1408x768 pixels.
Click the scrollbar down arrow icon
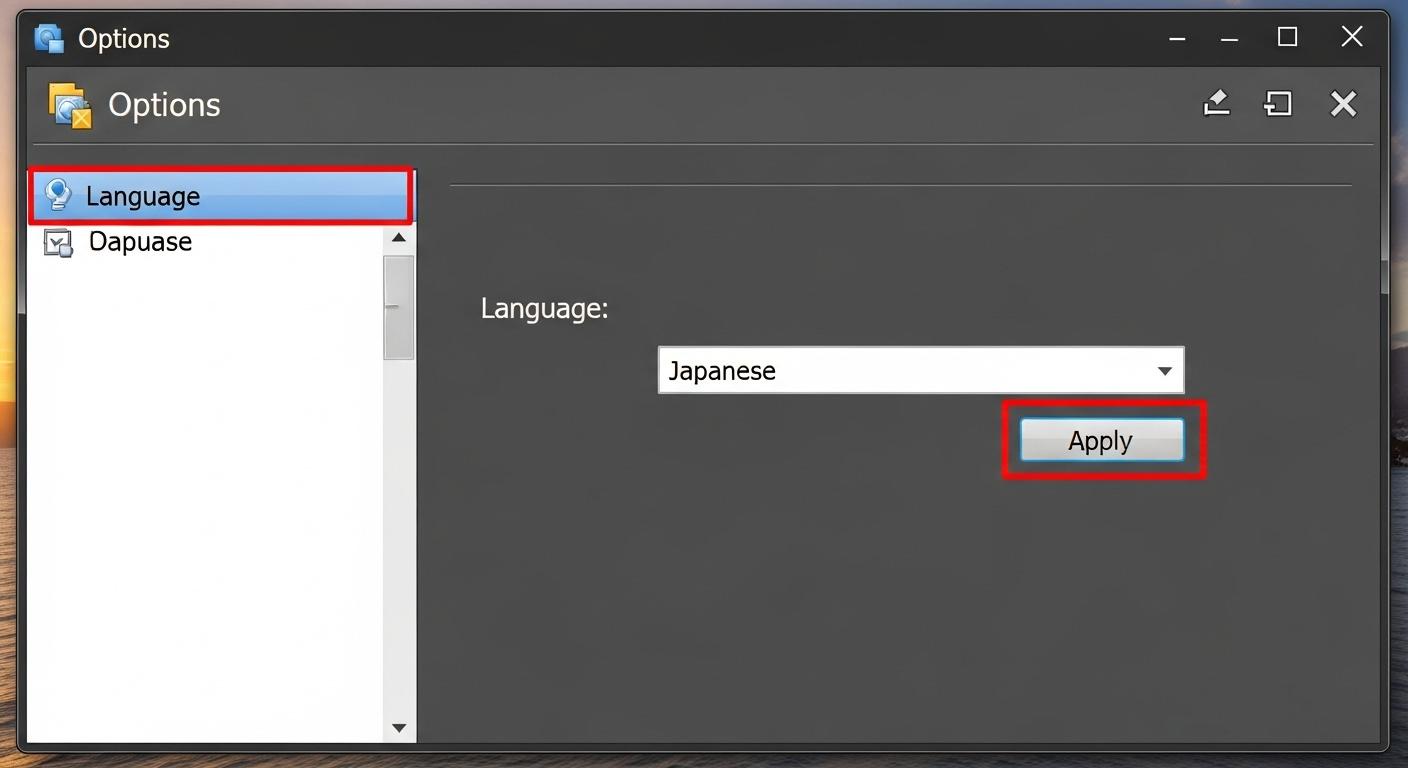pos(397,727)
